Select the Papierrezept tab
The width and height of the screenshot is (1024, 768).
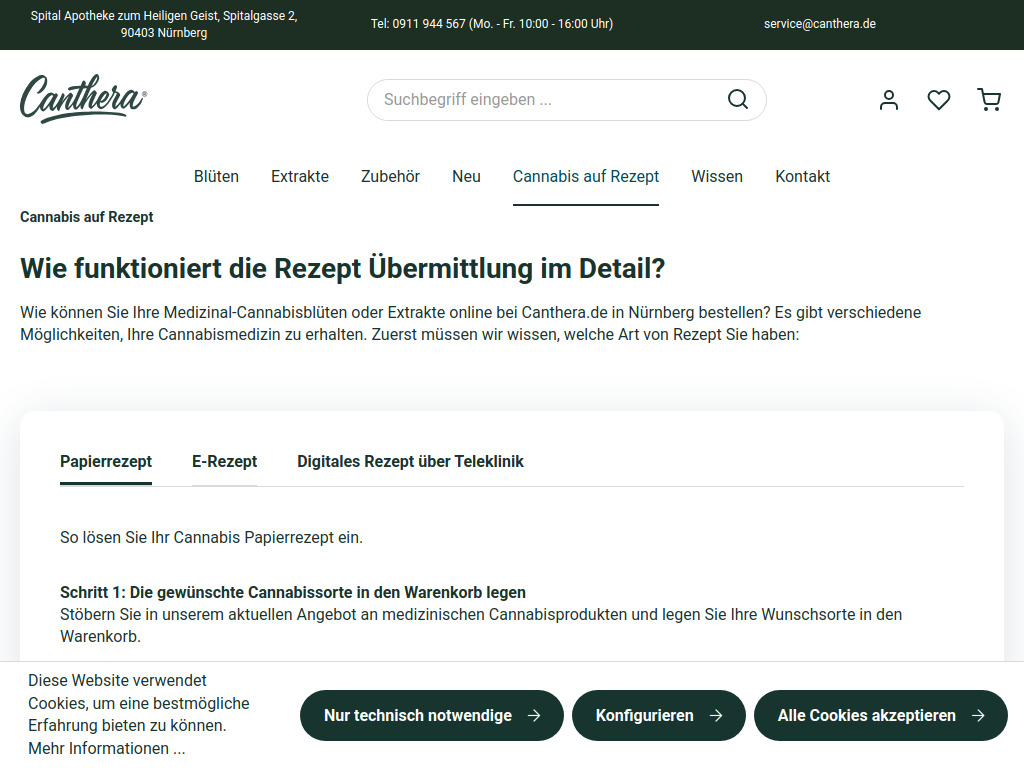click(x=105, y=461)
